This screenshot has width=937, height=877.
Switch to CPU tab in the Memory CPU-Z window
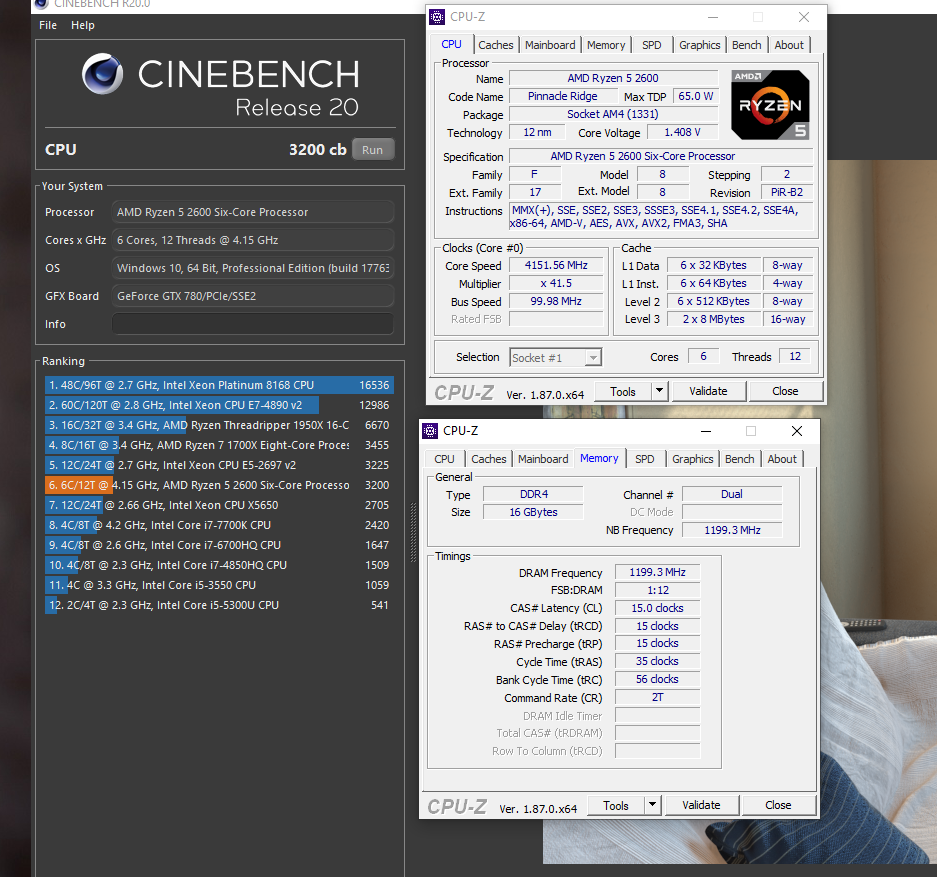444,459
